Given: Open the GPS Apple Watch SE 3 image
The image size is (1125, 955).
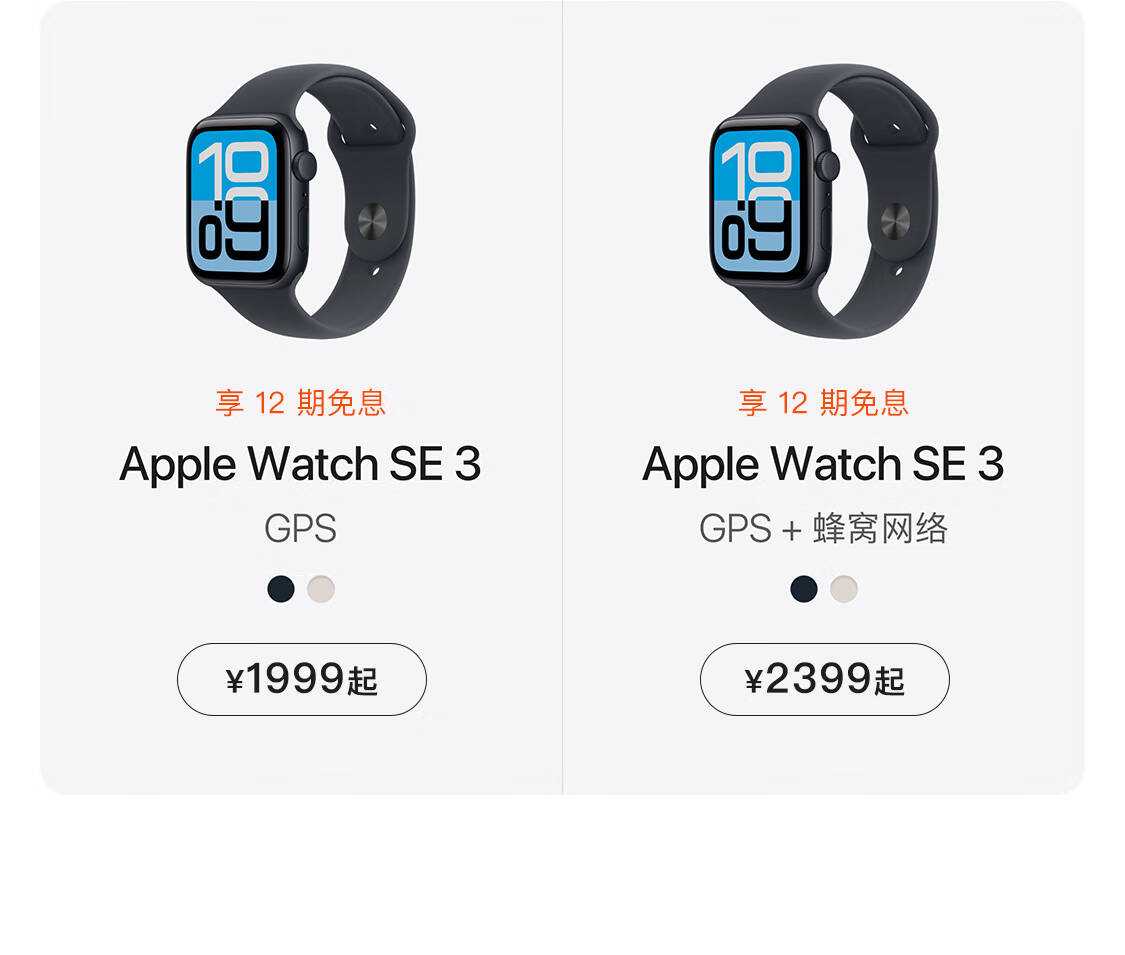Looking at the screenshot, I should click(x=301, y=201).
